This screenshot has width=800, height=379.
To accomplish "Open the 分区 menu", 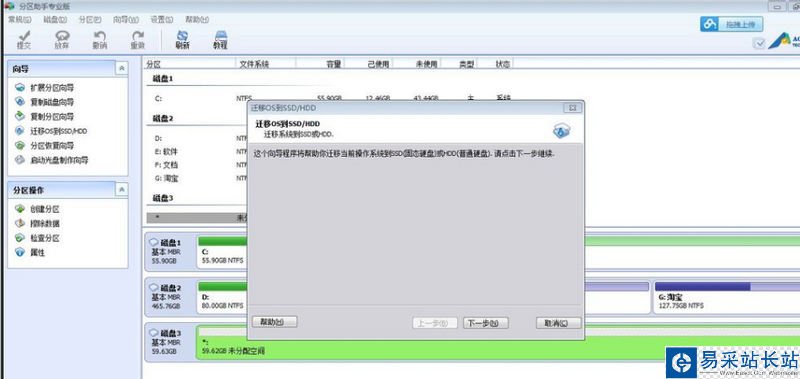I will [x=90, y=19].
